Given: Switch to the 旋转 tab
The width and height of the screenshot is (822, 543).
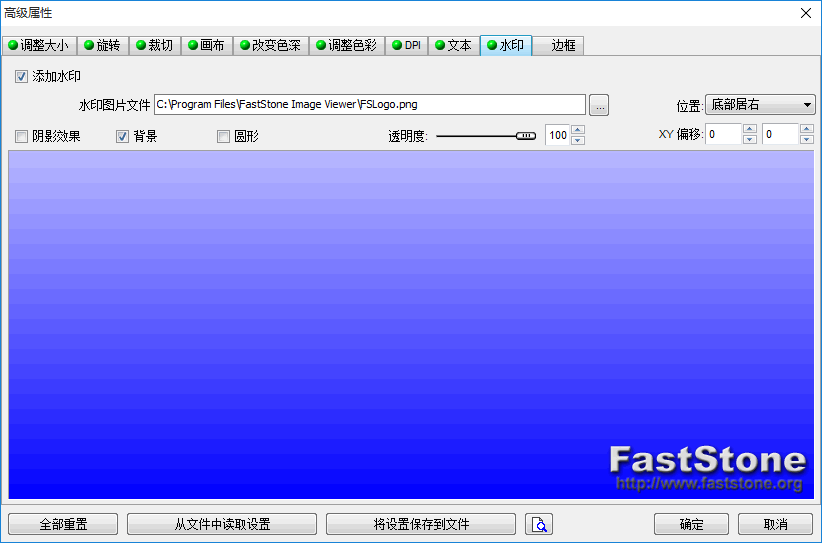Looking at the screenshot, I should (103, 46).
